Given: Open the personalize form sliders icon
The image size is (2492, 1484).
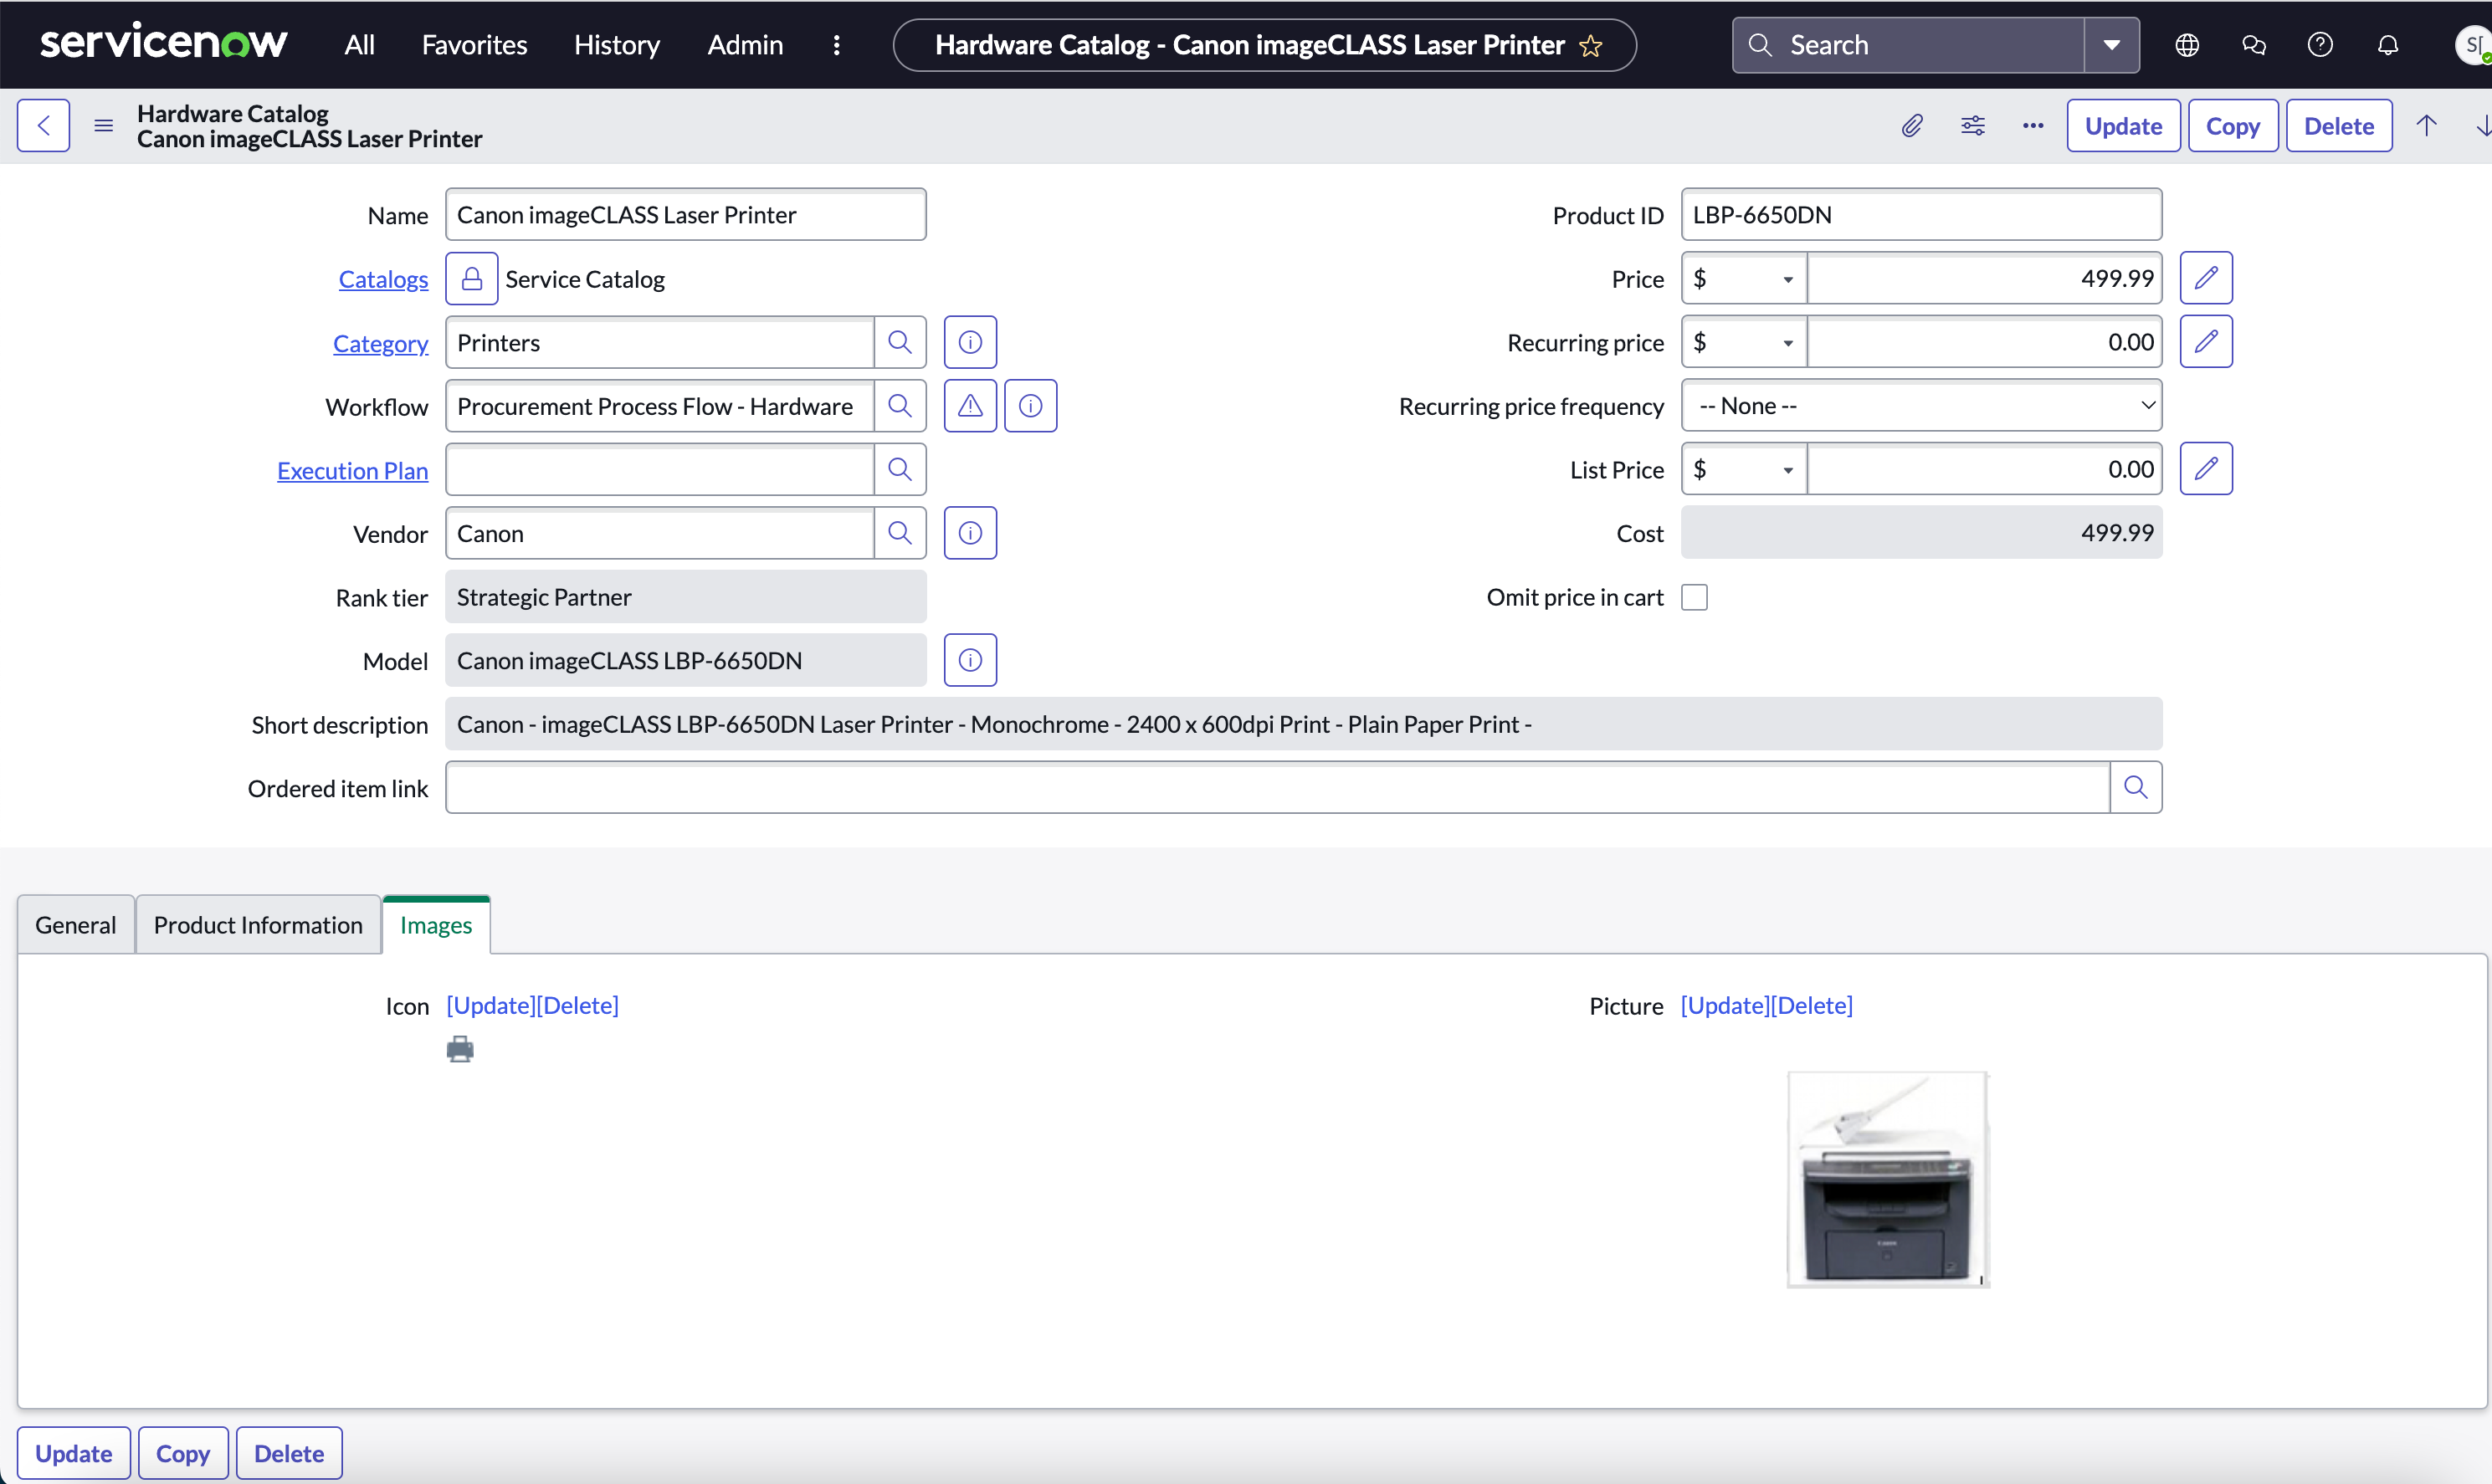Looking at the screenshot, I should (x=1973, y=126).
